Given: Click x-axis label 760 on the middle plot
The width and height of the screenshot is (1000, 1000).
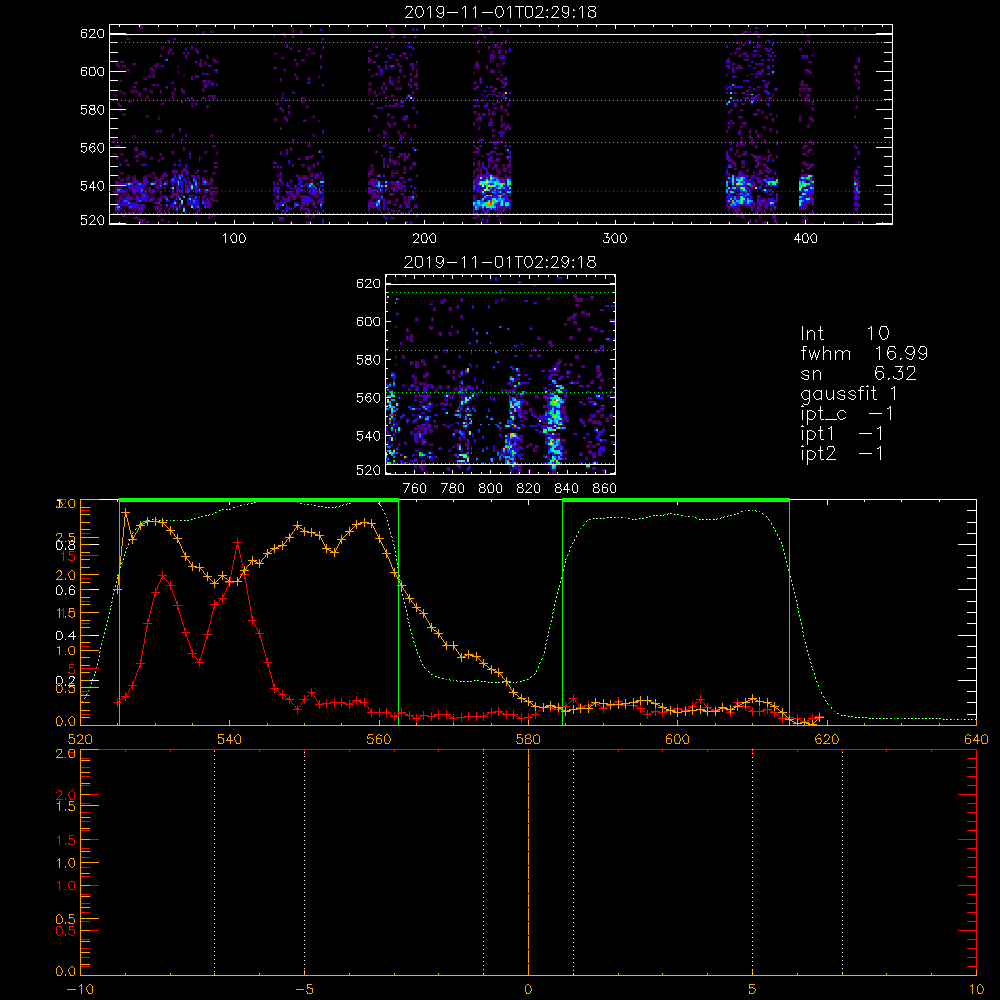Looking at the screenshot, I should point(415,489).
